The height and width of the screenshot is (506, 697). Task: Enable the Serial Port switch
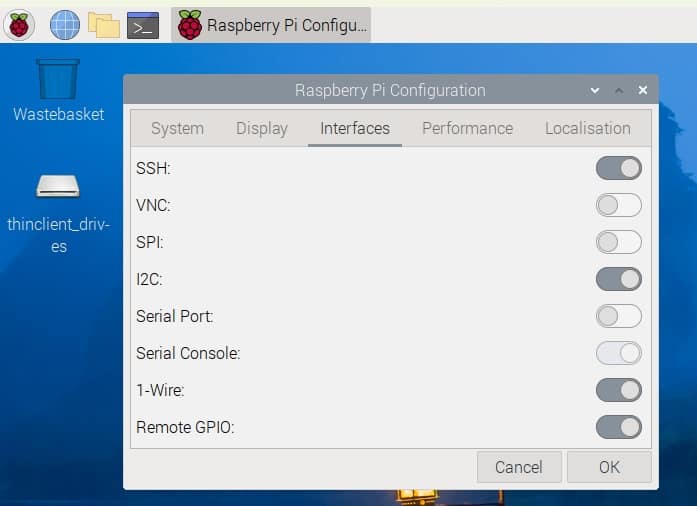click(618, 316)
